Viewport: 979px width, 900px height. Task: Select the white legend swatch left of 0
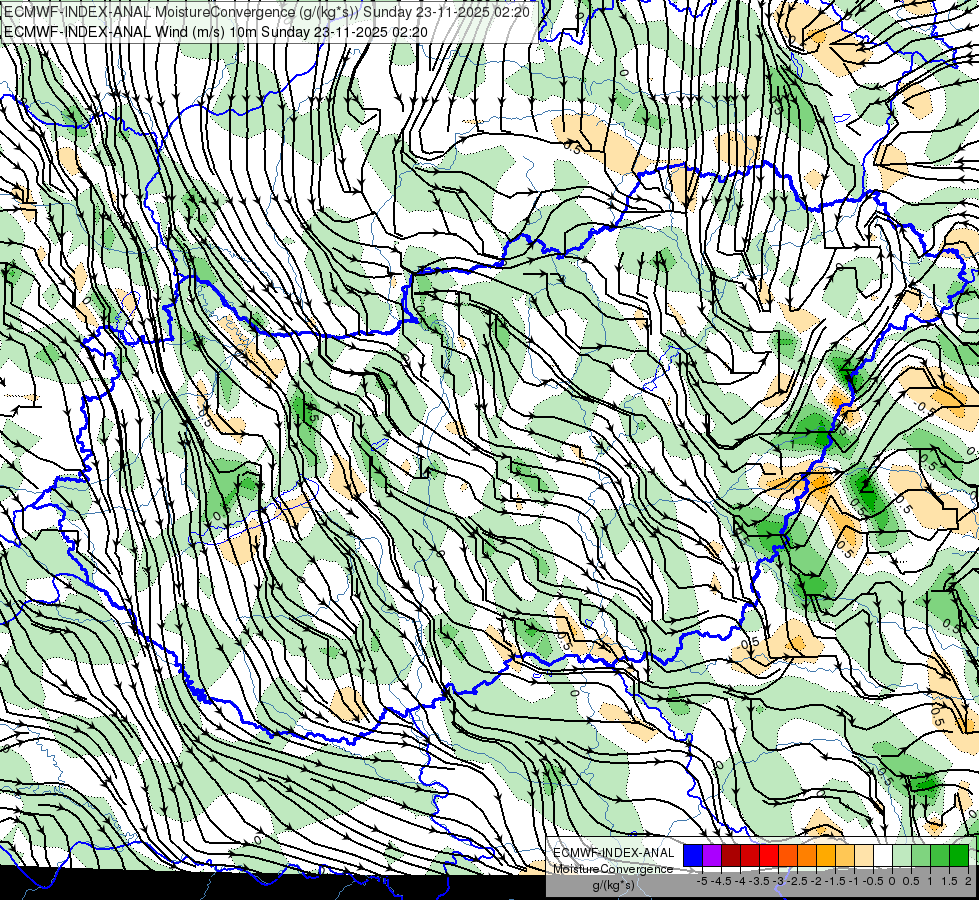pos(883,855)
